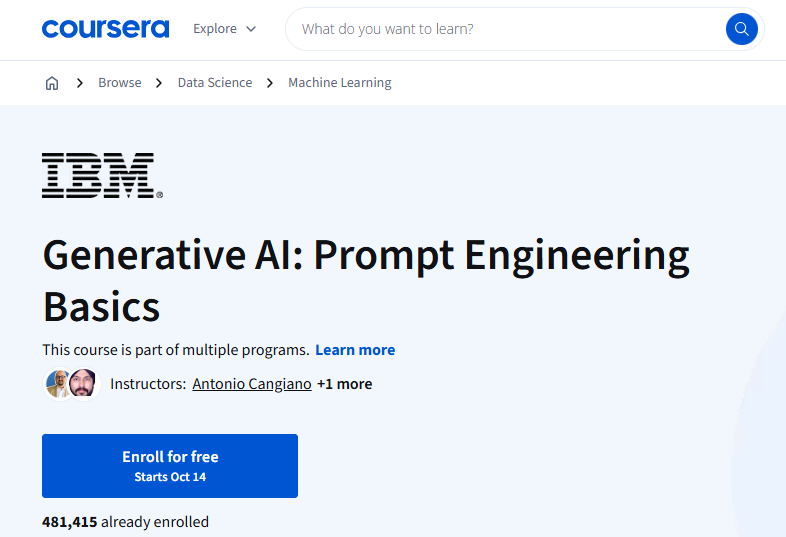Viewport: 786px width, 537px height.
Task: Select the Machine Learning breadcrumb
Action: [x=340, y=83]
